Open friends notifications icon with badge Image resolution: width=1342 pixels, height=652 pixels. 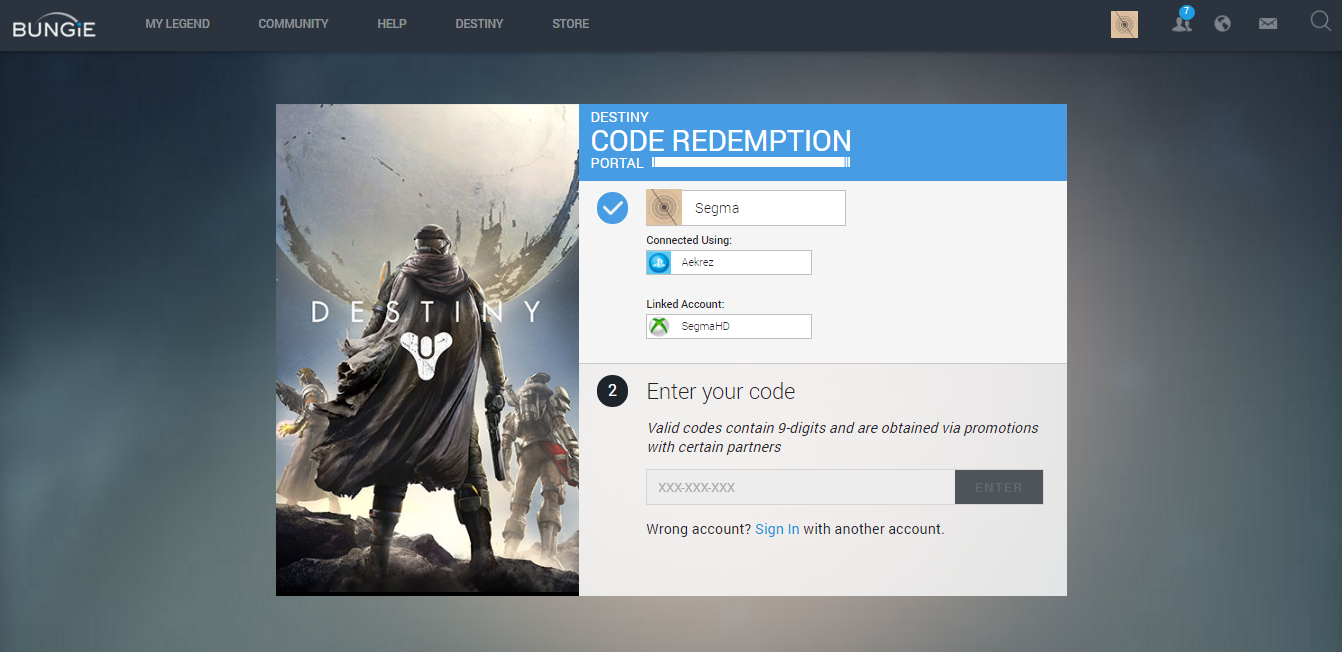[1182, 21]
